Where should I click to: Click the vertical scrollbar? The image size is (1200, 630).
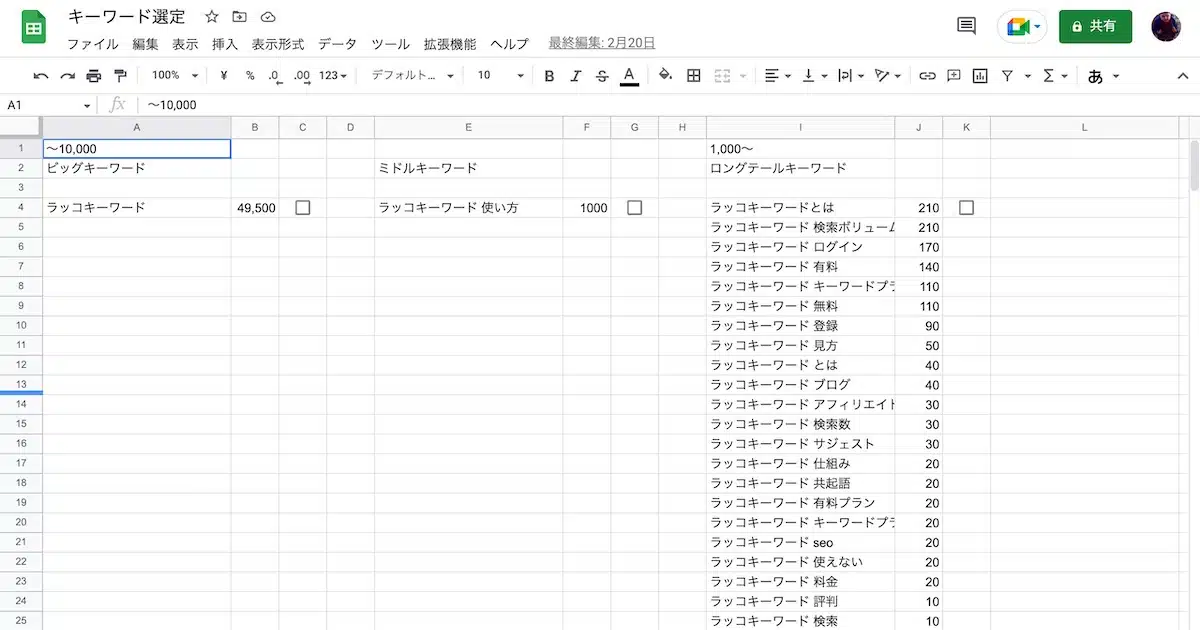click(1194, 165)
